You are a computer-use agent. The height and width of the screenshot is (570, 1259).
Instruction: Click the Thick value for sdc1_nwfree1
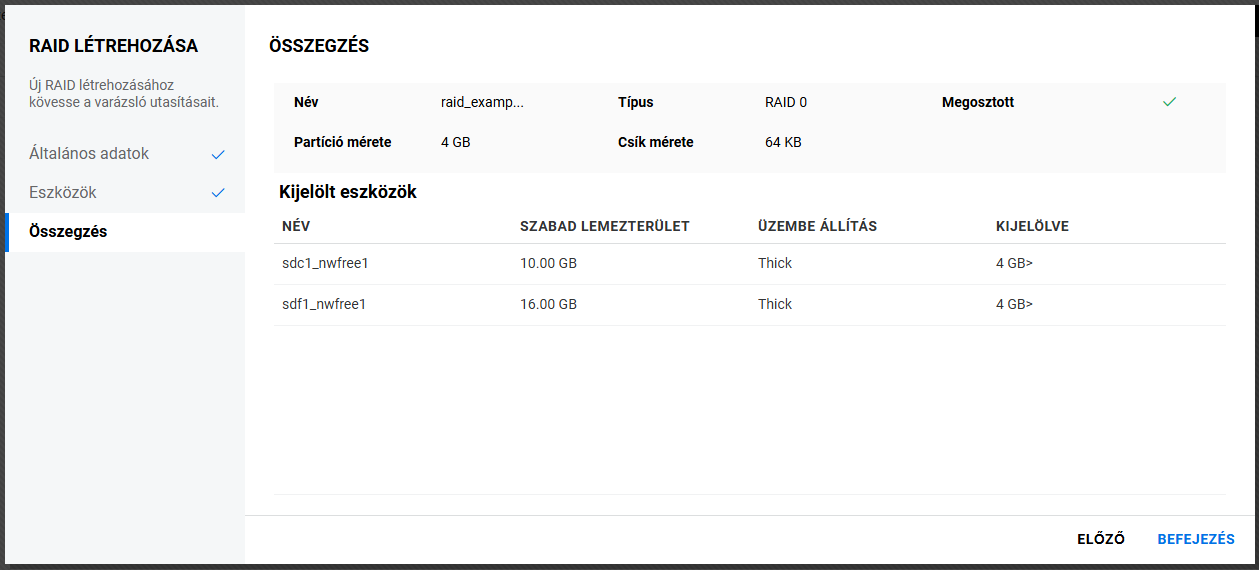coord(775,263)
